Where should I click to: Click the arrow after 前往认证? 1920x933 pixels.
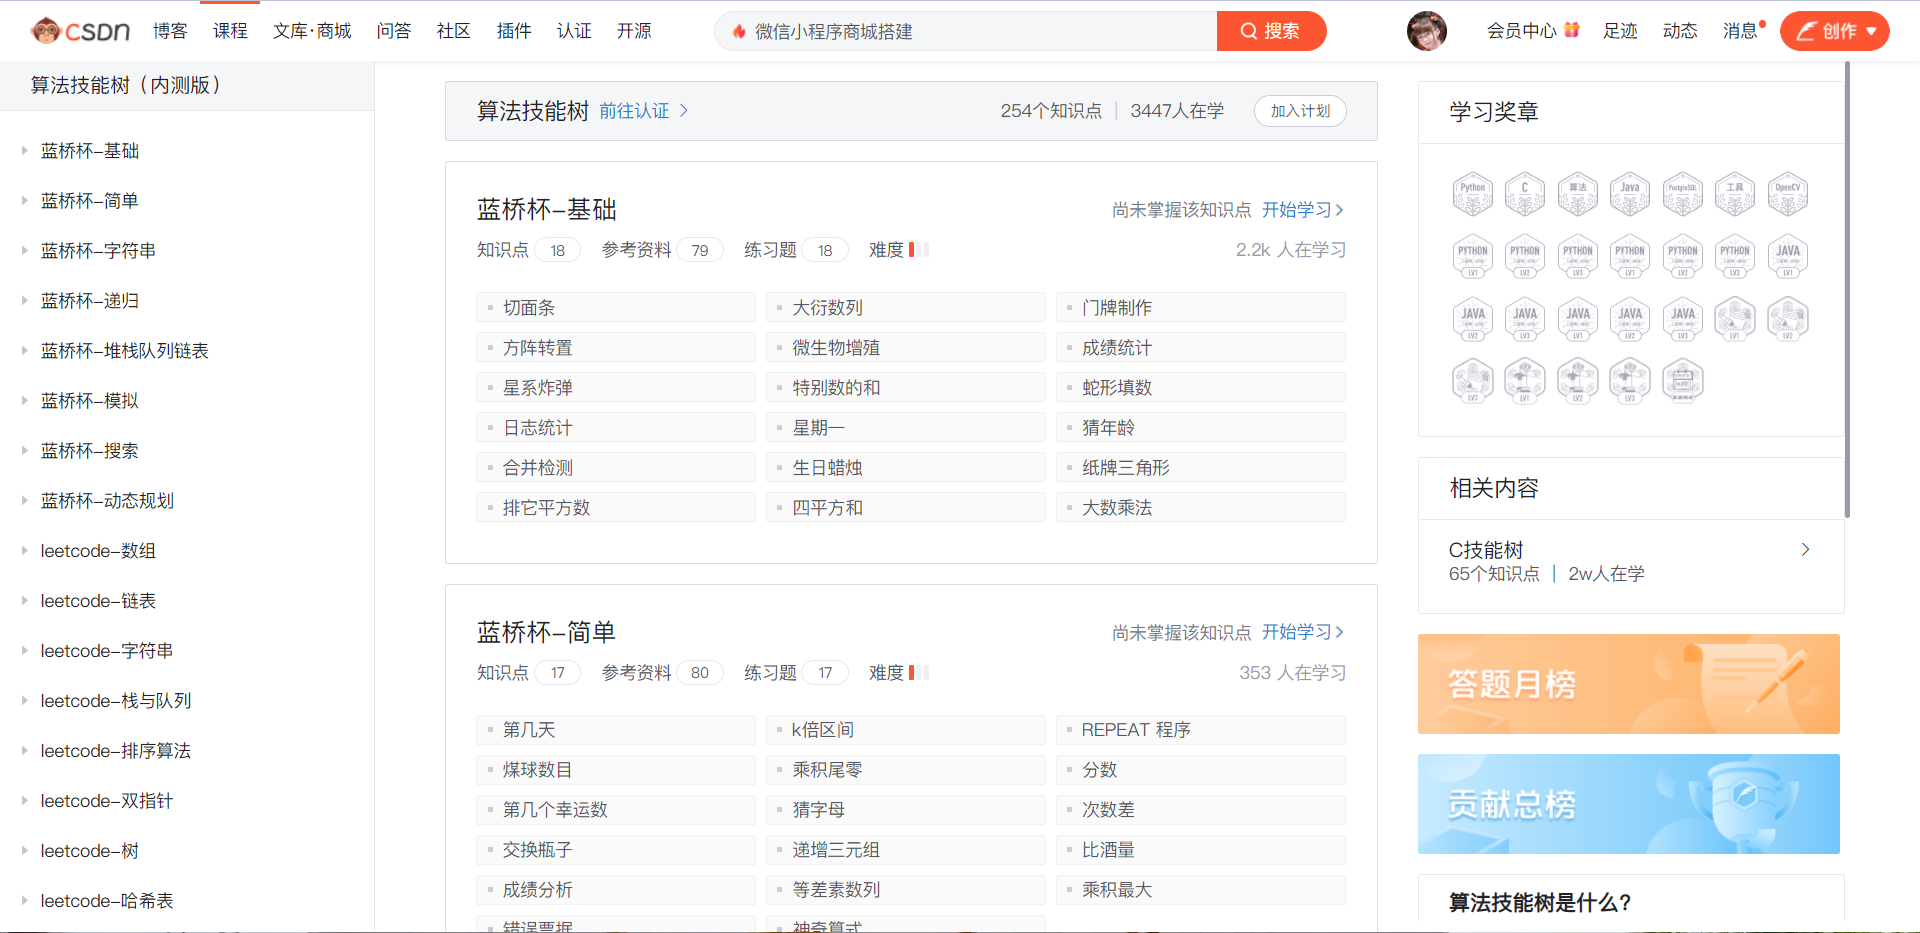(x=684, y=110)
